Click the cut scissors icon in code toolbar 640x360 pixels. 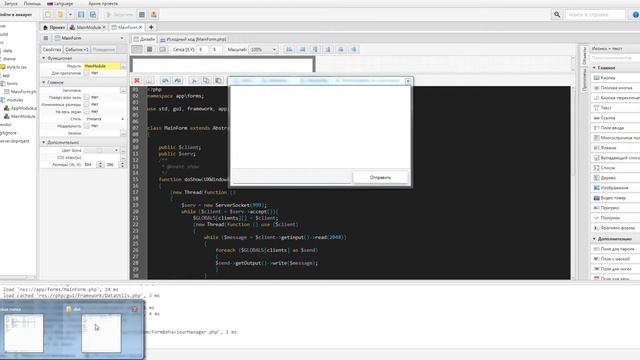(x=194, y=80)
